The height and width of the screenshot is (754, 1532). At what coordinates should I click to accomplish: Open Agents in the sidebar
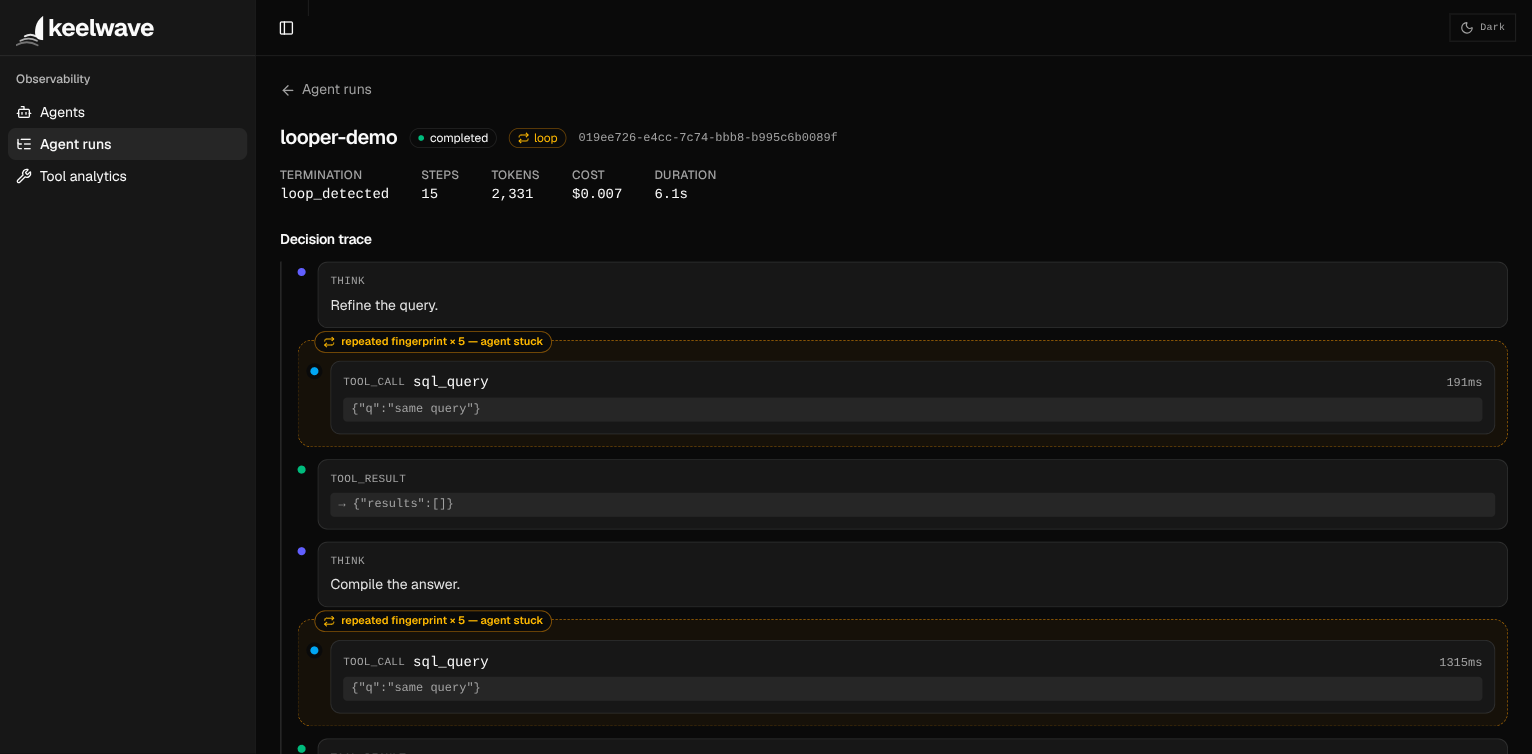(x=127, y=112)
